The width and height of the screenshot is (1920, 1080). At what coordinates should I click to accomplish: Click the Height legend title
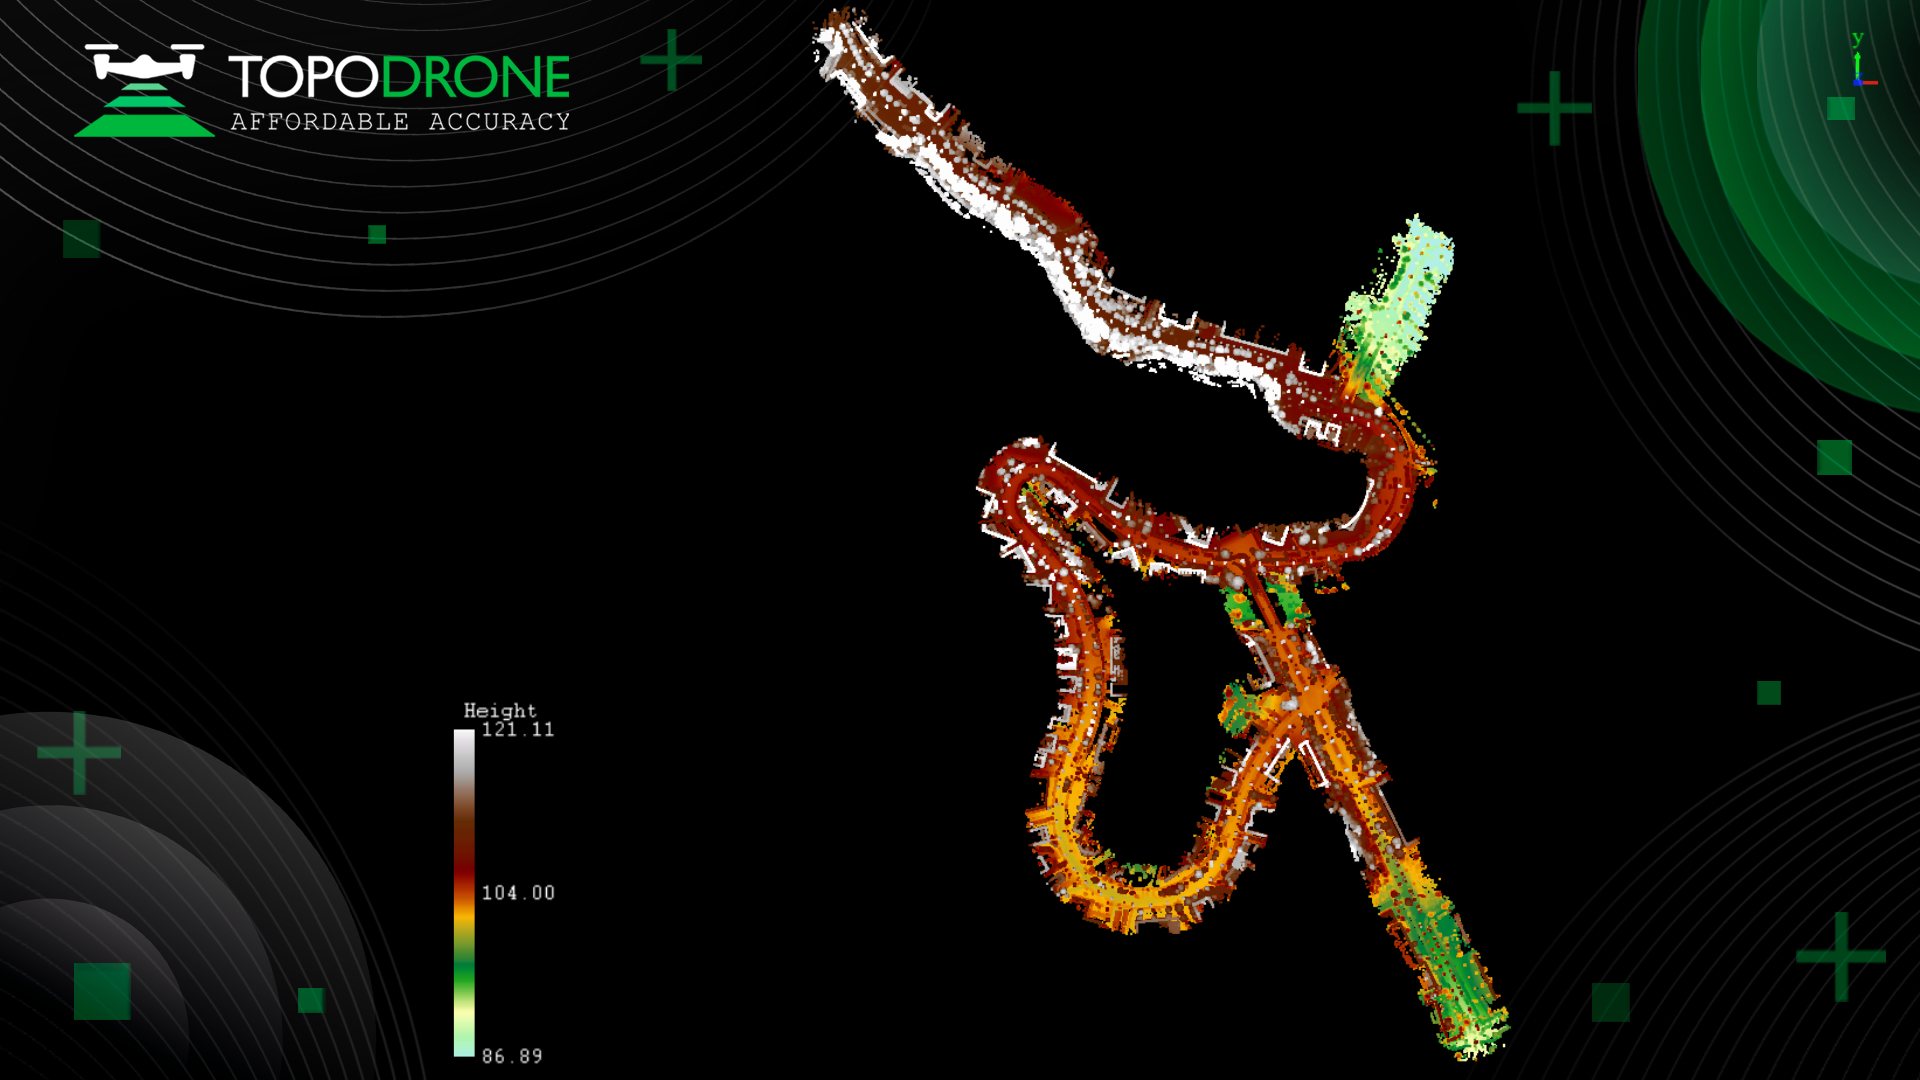coord(499,710)
